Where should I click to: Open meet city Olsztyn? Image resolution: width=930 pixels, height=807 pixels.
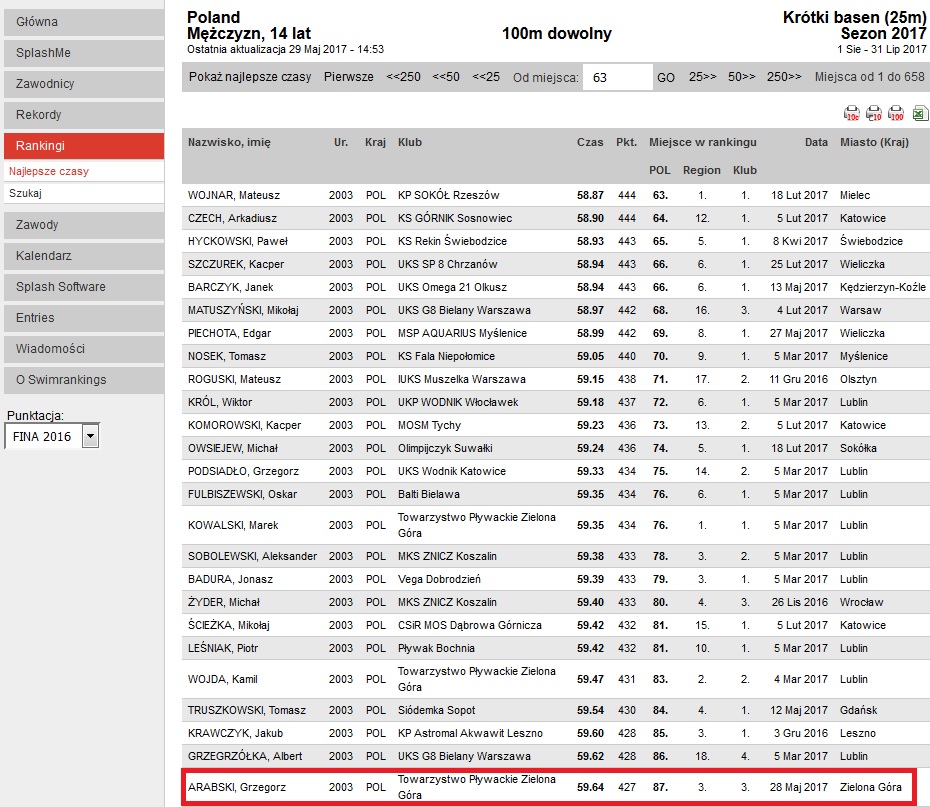click(x=858, y=379)
